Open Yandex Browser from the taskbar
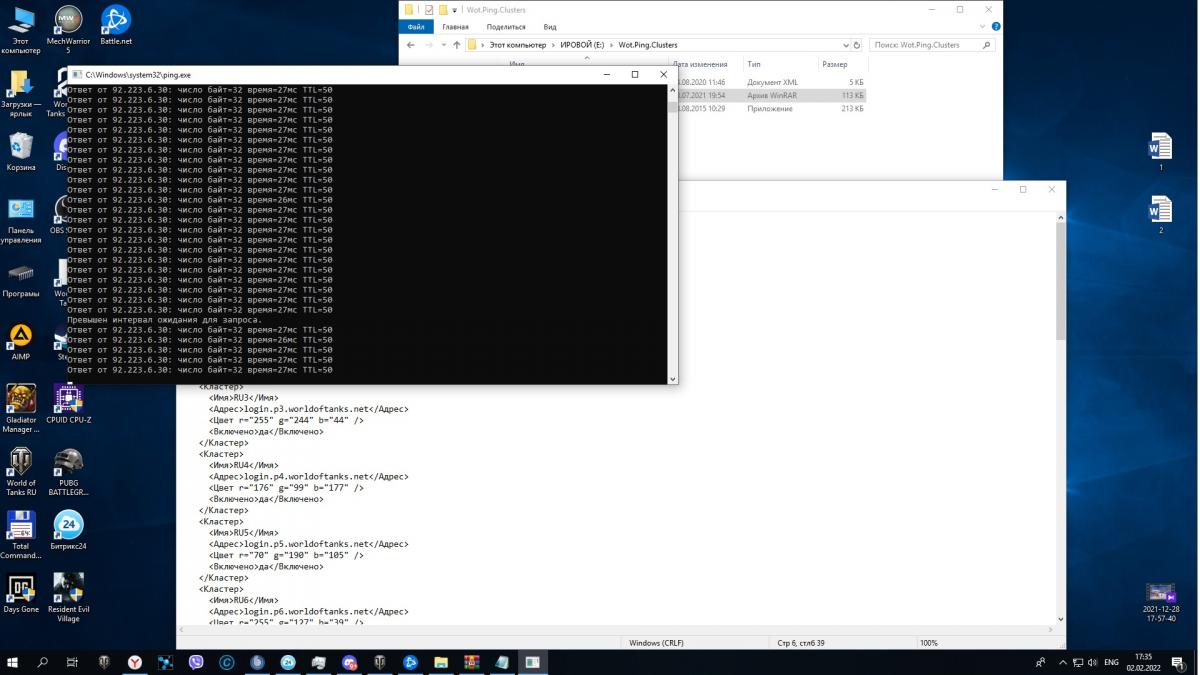Viewport: 1200px width, 675px height. (135, 662)
